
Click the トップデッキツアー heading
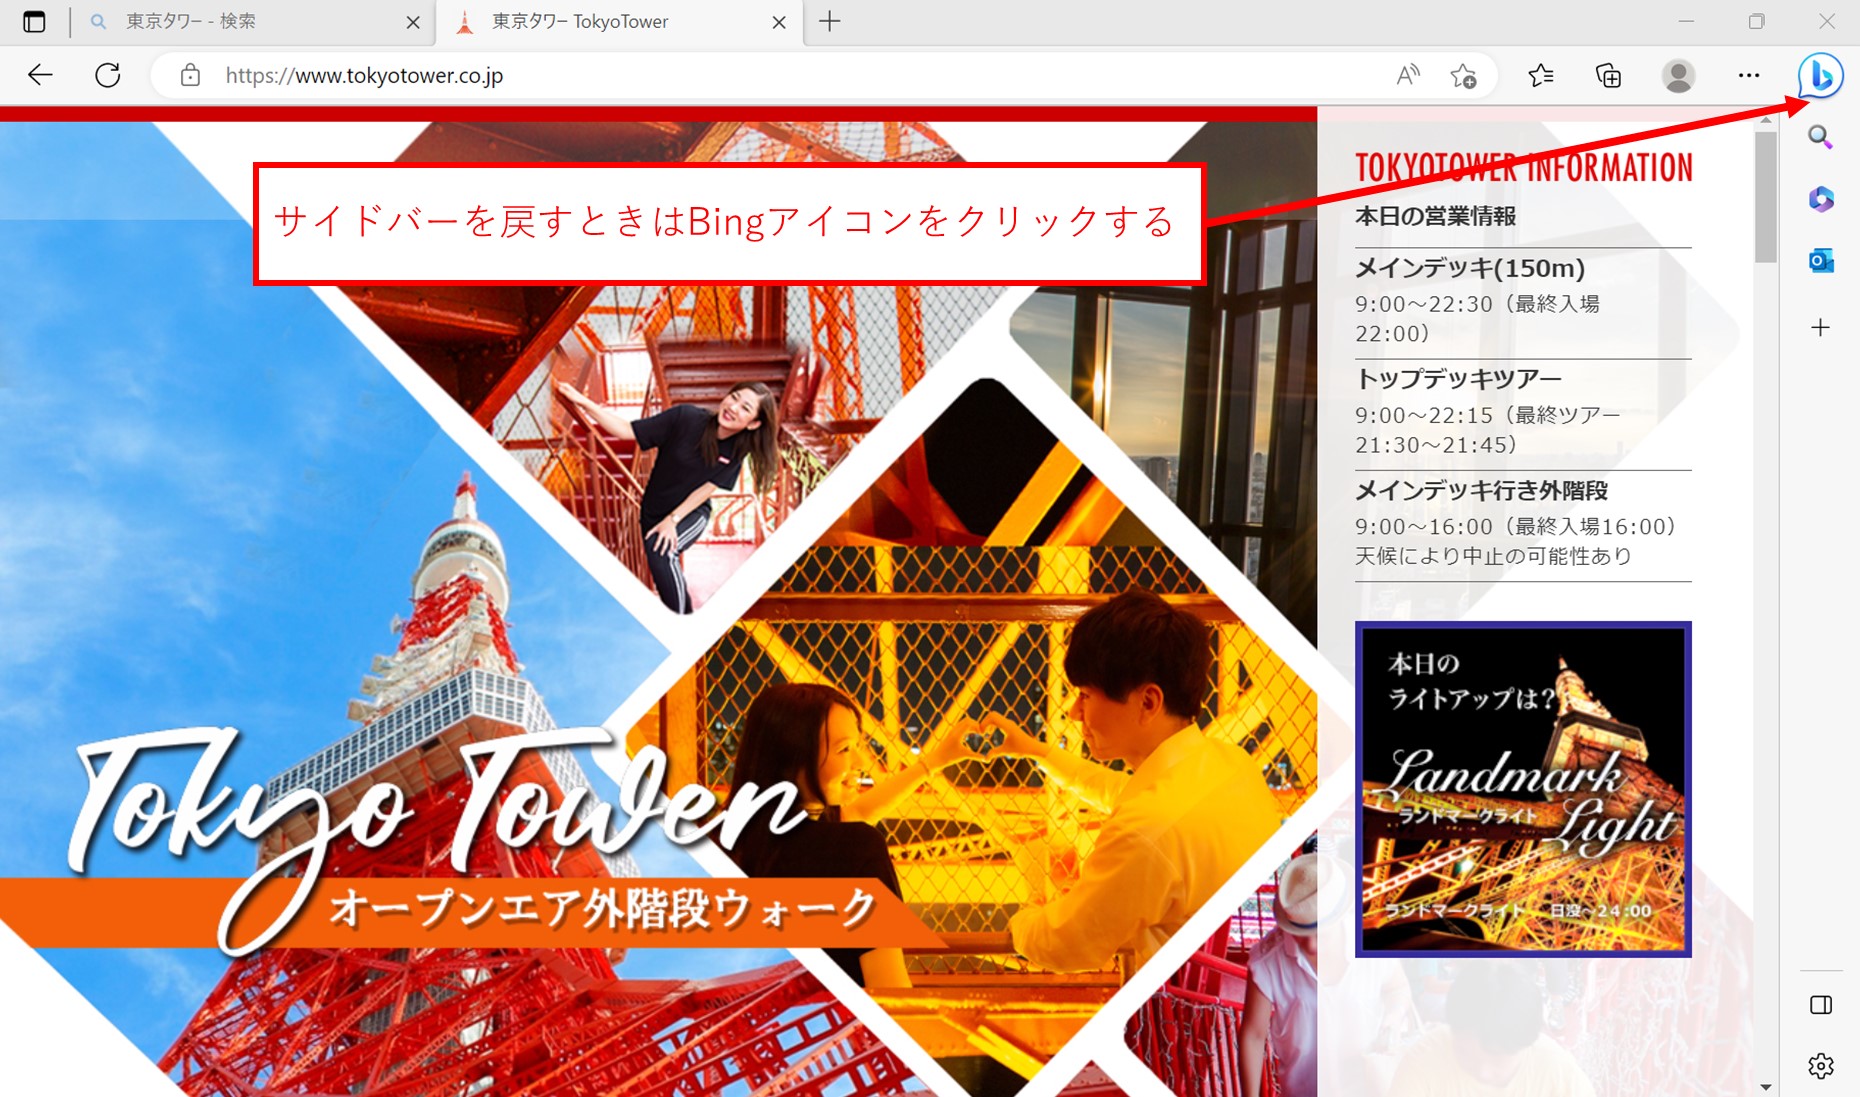tap(1458, 379)
